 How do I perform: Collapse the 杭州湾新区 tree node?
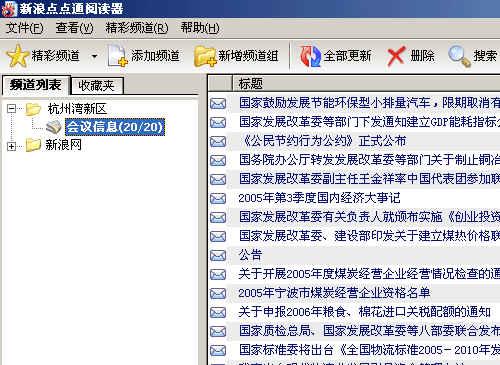pos(11,108)
